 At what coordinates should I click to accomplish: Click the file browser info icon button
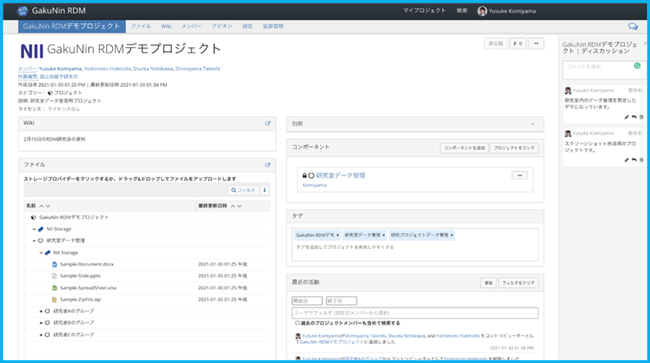[x=264, y=190]
